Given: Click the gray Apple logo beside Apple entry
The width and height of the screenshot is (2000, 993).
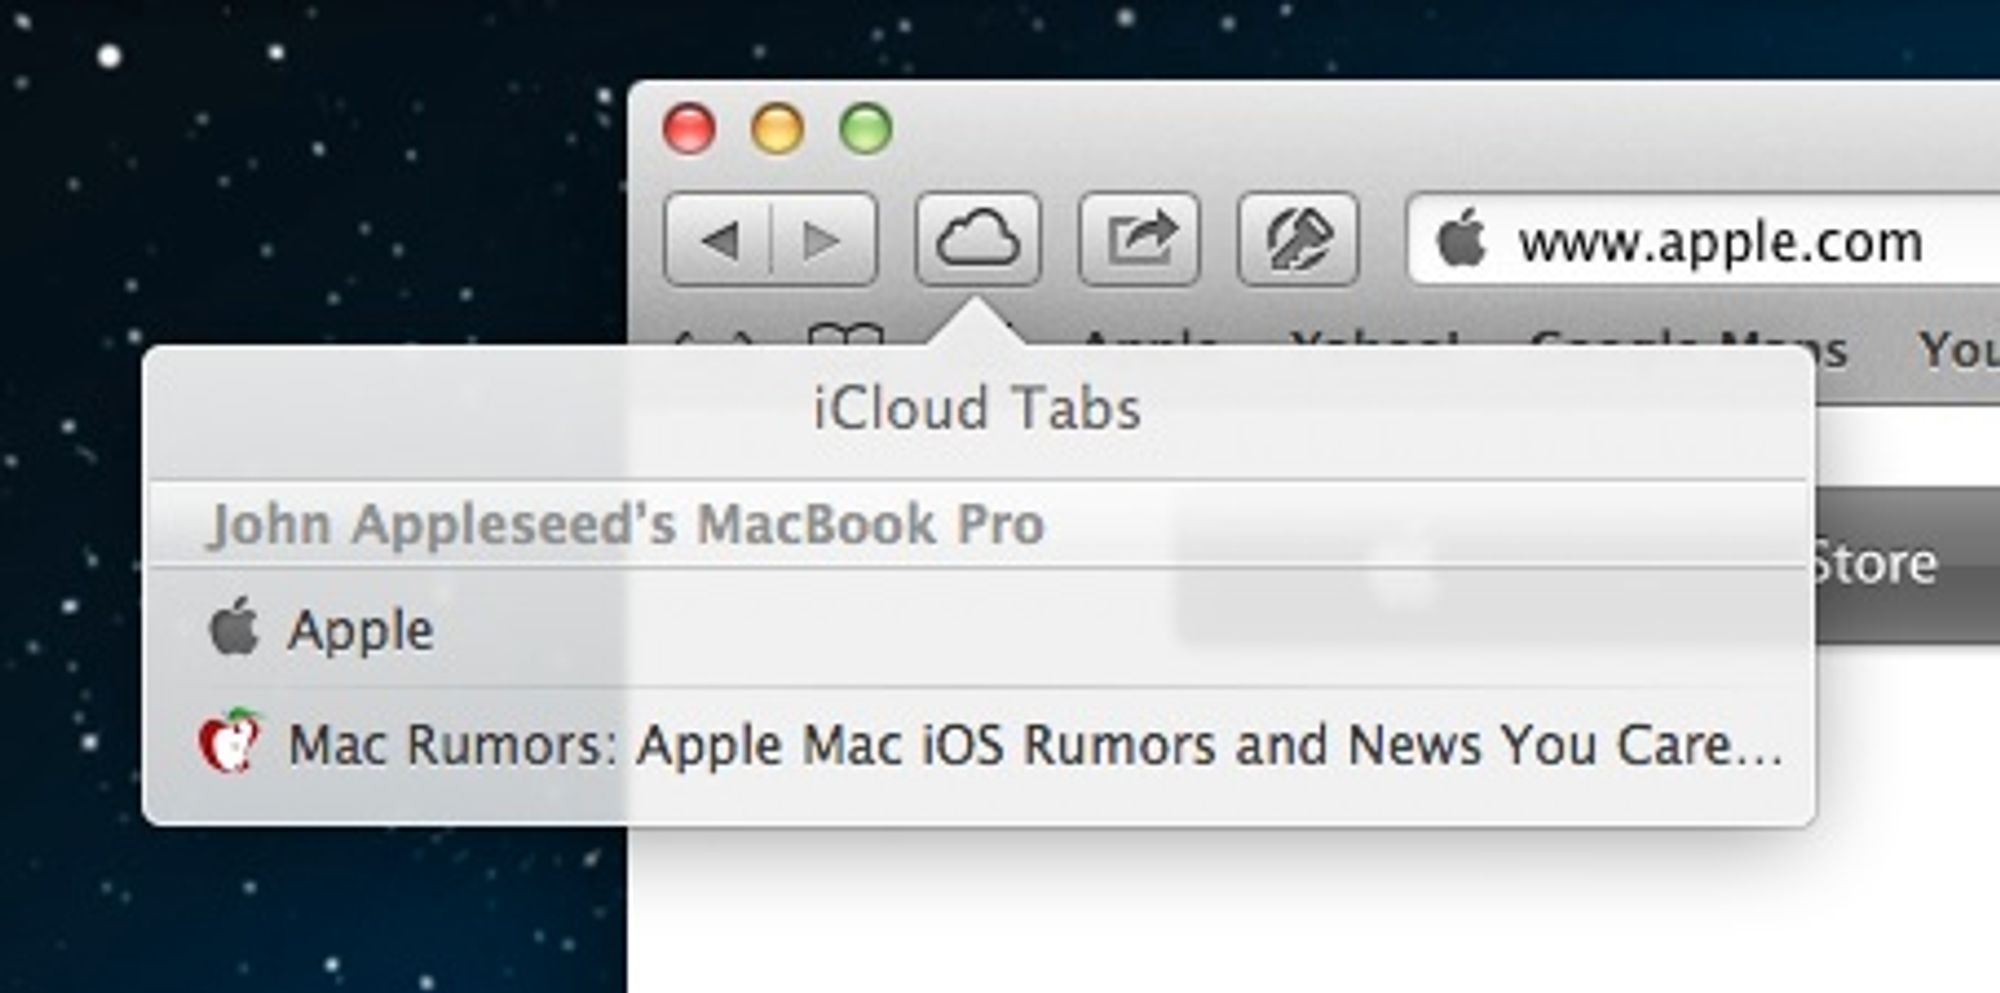Looking at the screenshot, I should [x=234, y=628].
